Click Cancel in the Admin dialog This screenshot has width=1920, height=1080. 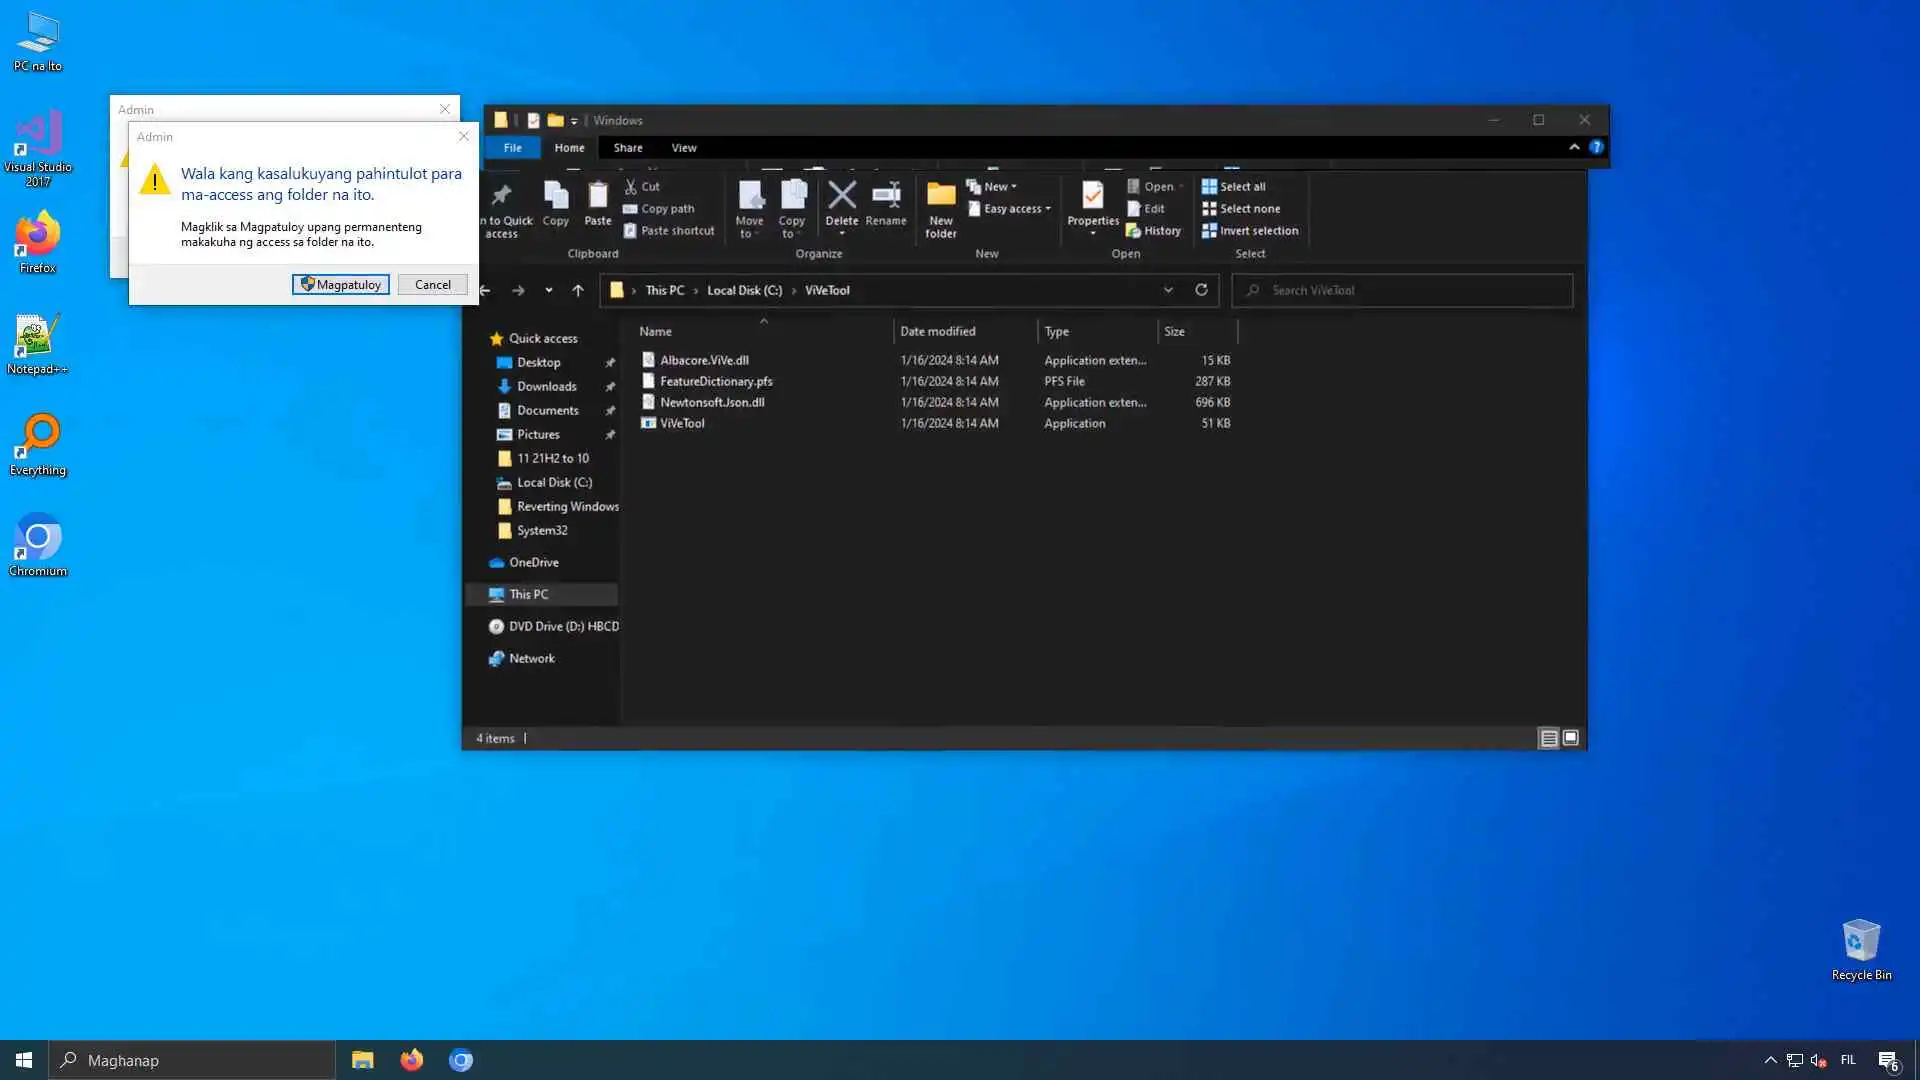coord(432,285)
